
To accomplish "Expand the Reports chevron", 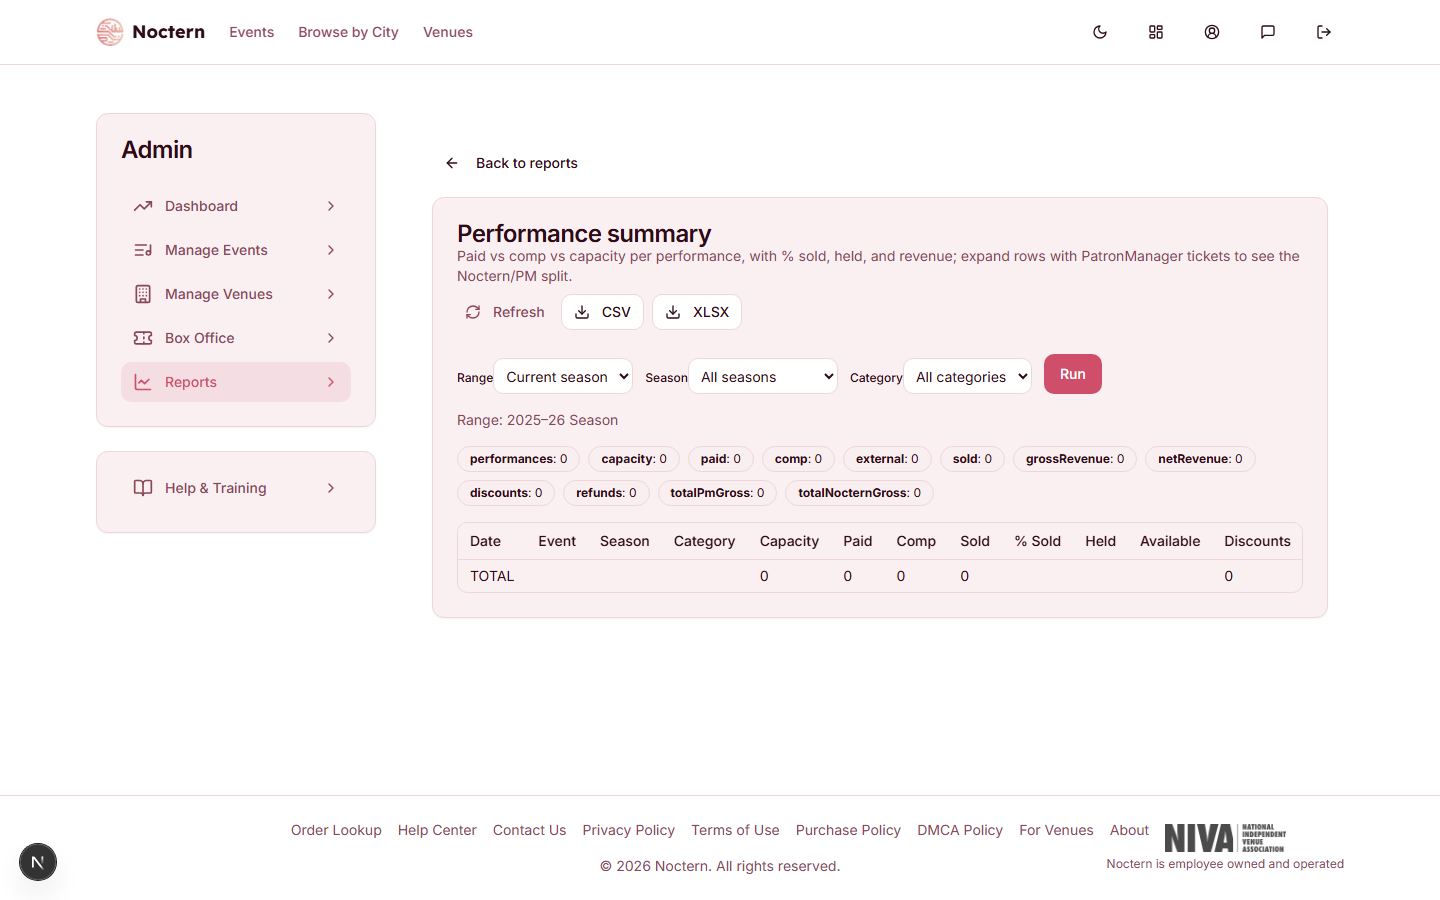I will [331, 382].
